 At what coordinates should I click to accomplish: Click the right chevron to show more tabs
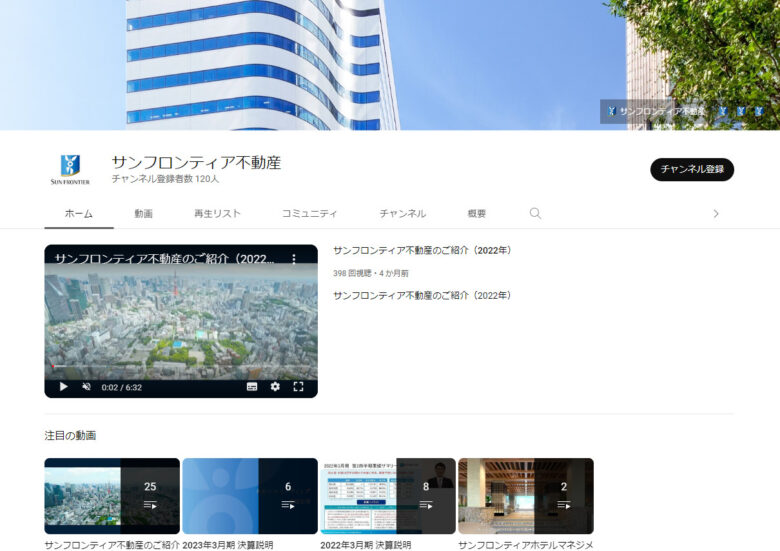[716, 213]
